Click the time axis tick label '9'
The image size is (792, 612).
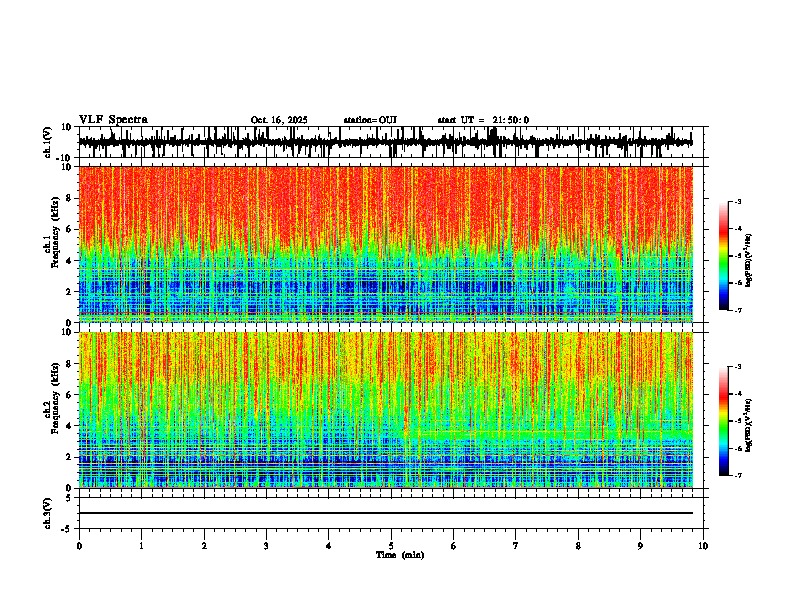[x=640, y=546]
